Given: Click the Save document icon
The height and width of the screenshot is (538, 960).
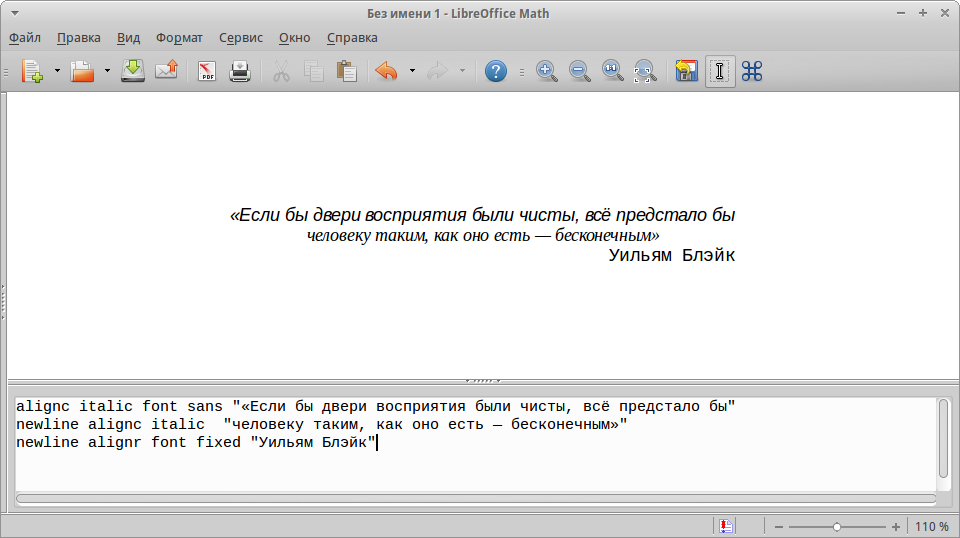Looking at the screenshot, I should pos(133,71).
